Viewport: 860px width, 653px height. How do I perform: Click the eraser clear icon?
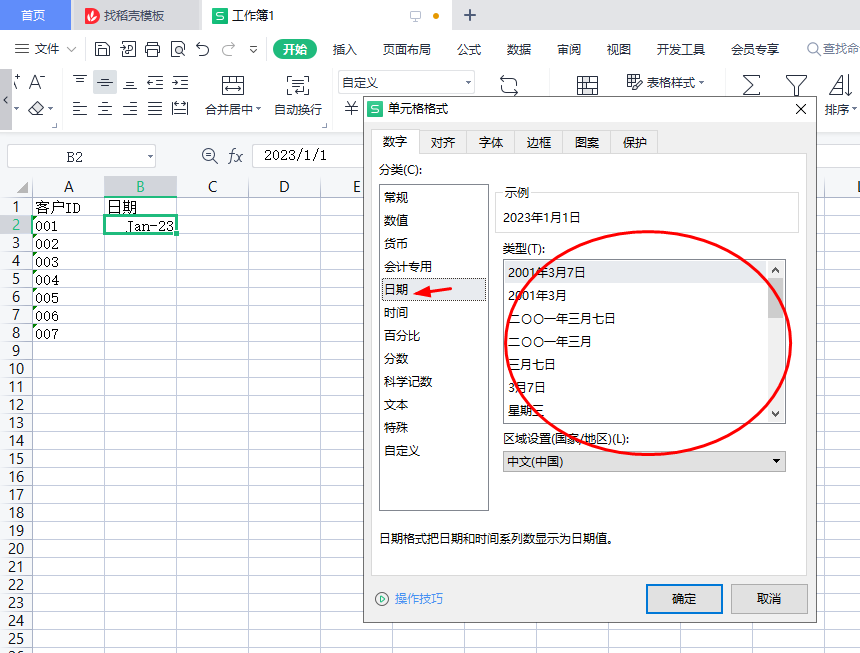coord(36,109)
